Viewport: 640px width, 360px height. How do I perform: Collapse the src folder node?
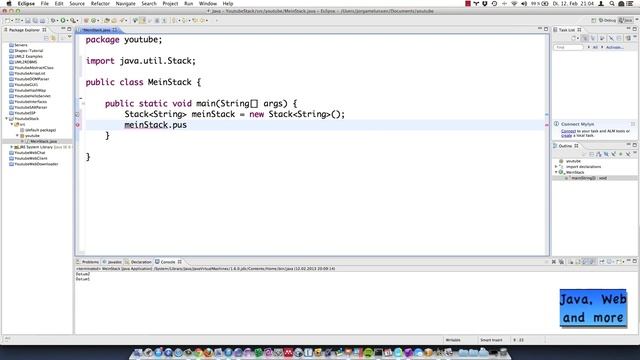click(12, 124)
